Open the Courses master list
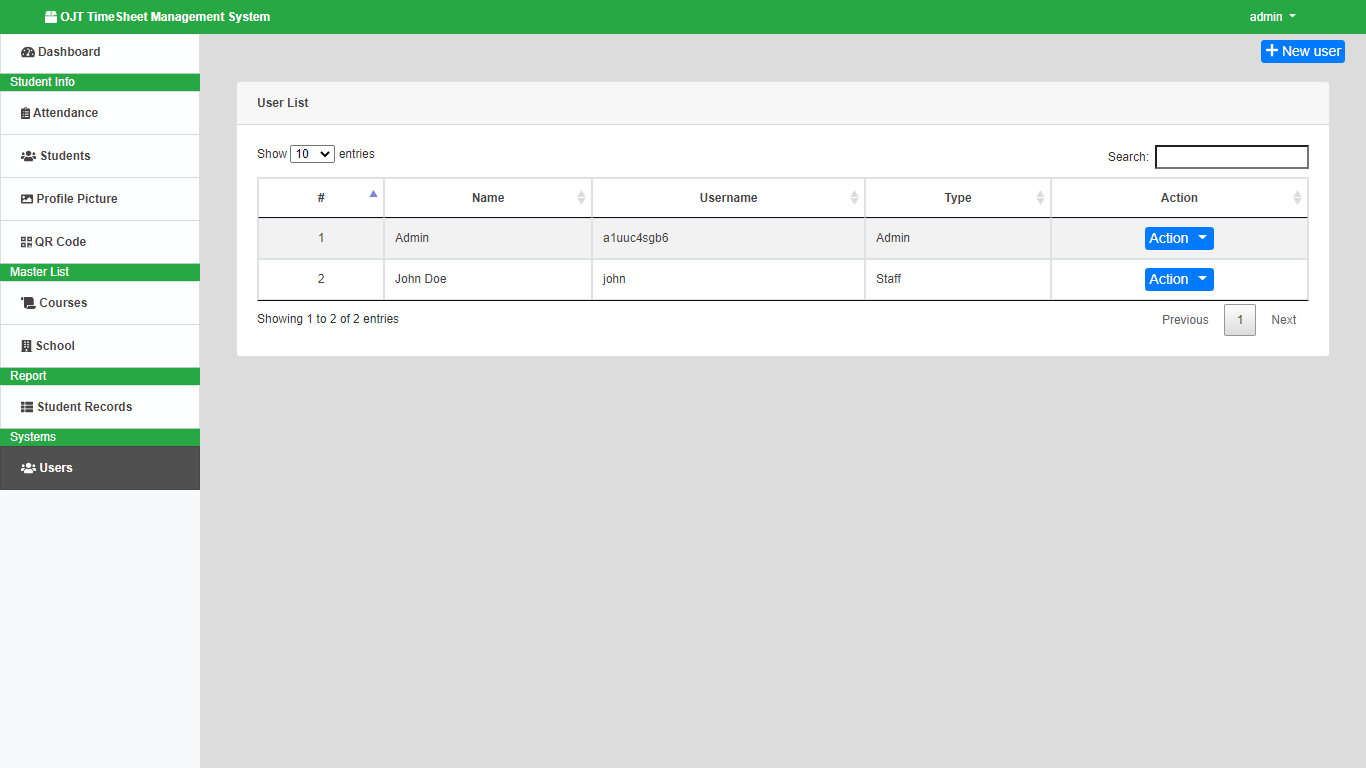The height and width of the screenshot is (768, 1366). [x=100, y=303]
